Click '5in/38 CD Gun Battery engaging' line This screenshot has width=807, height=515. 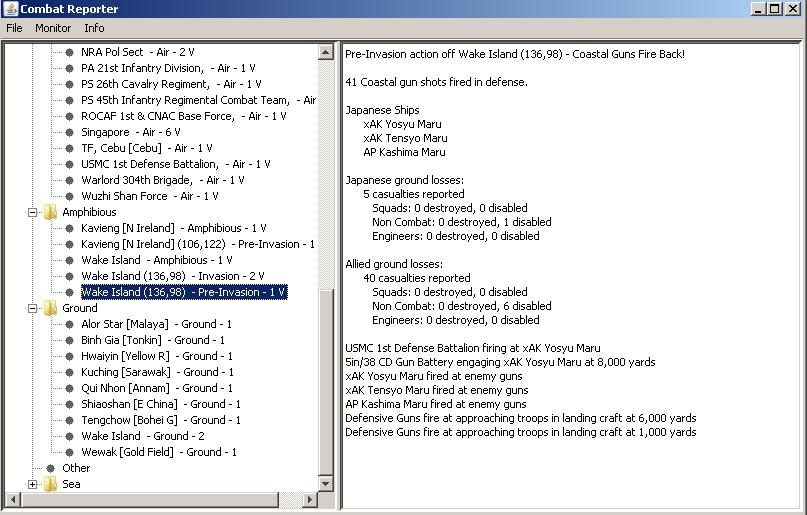tap(500, 362)
